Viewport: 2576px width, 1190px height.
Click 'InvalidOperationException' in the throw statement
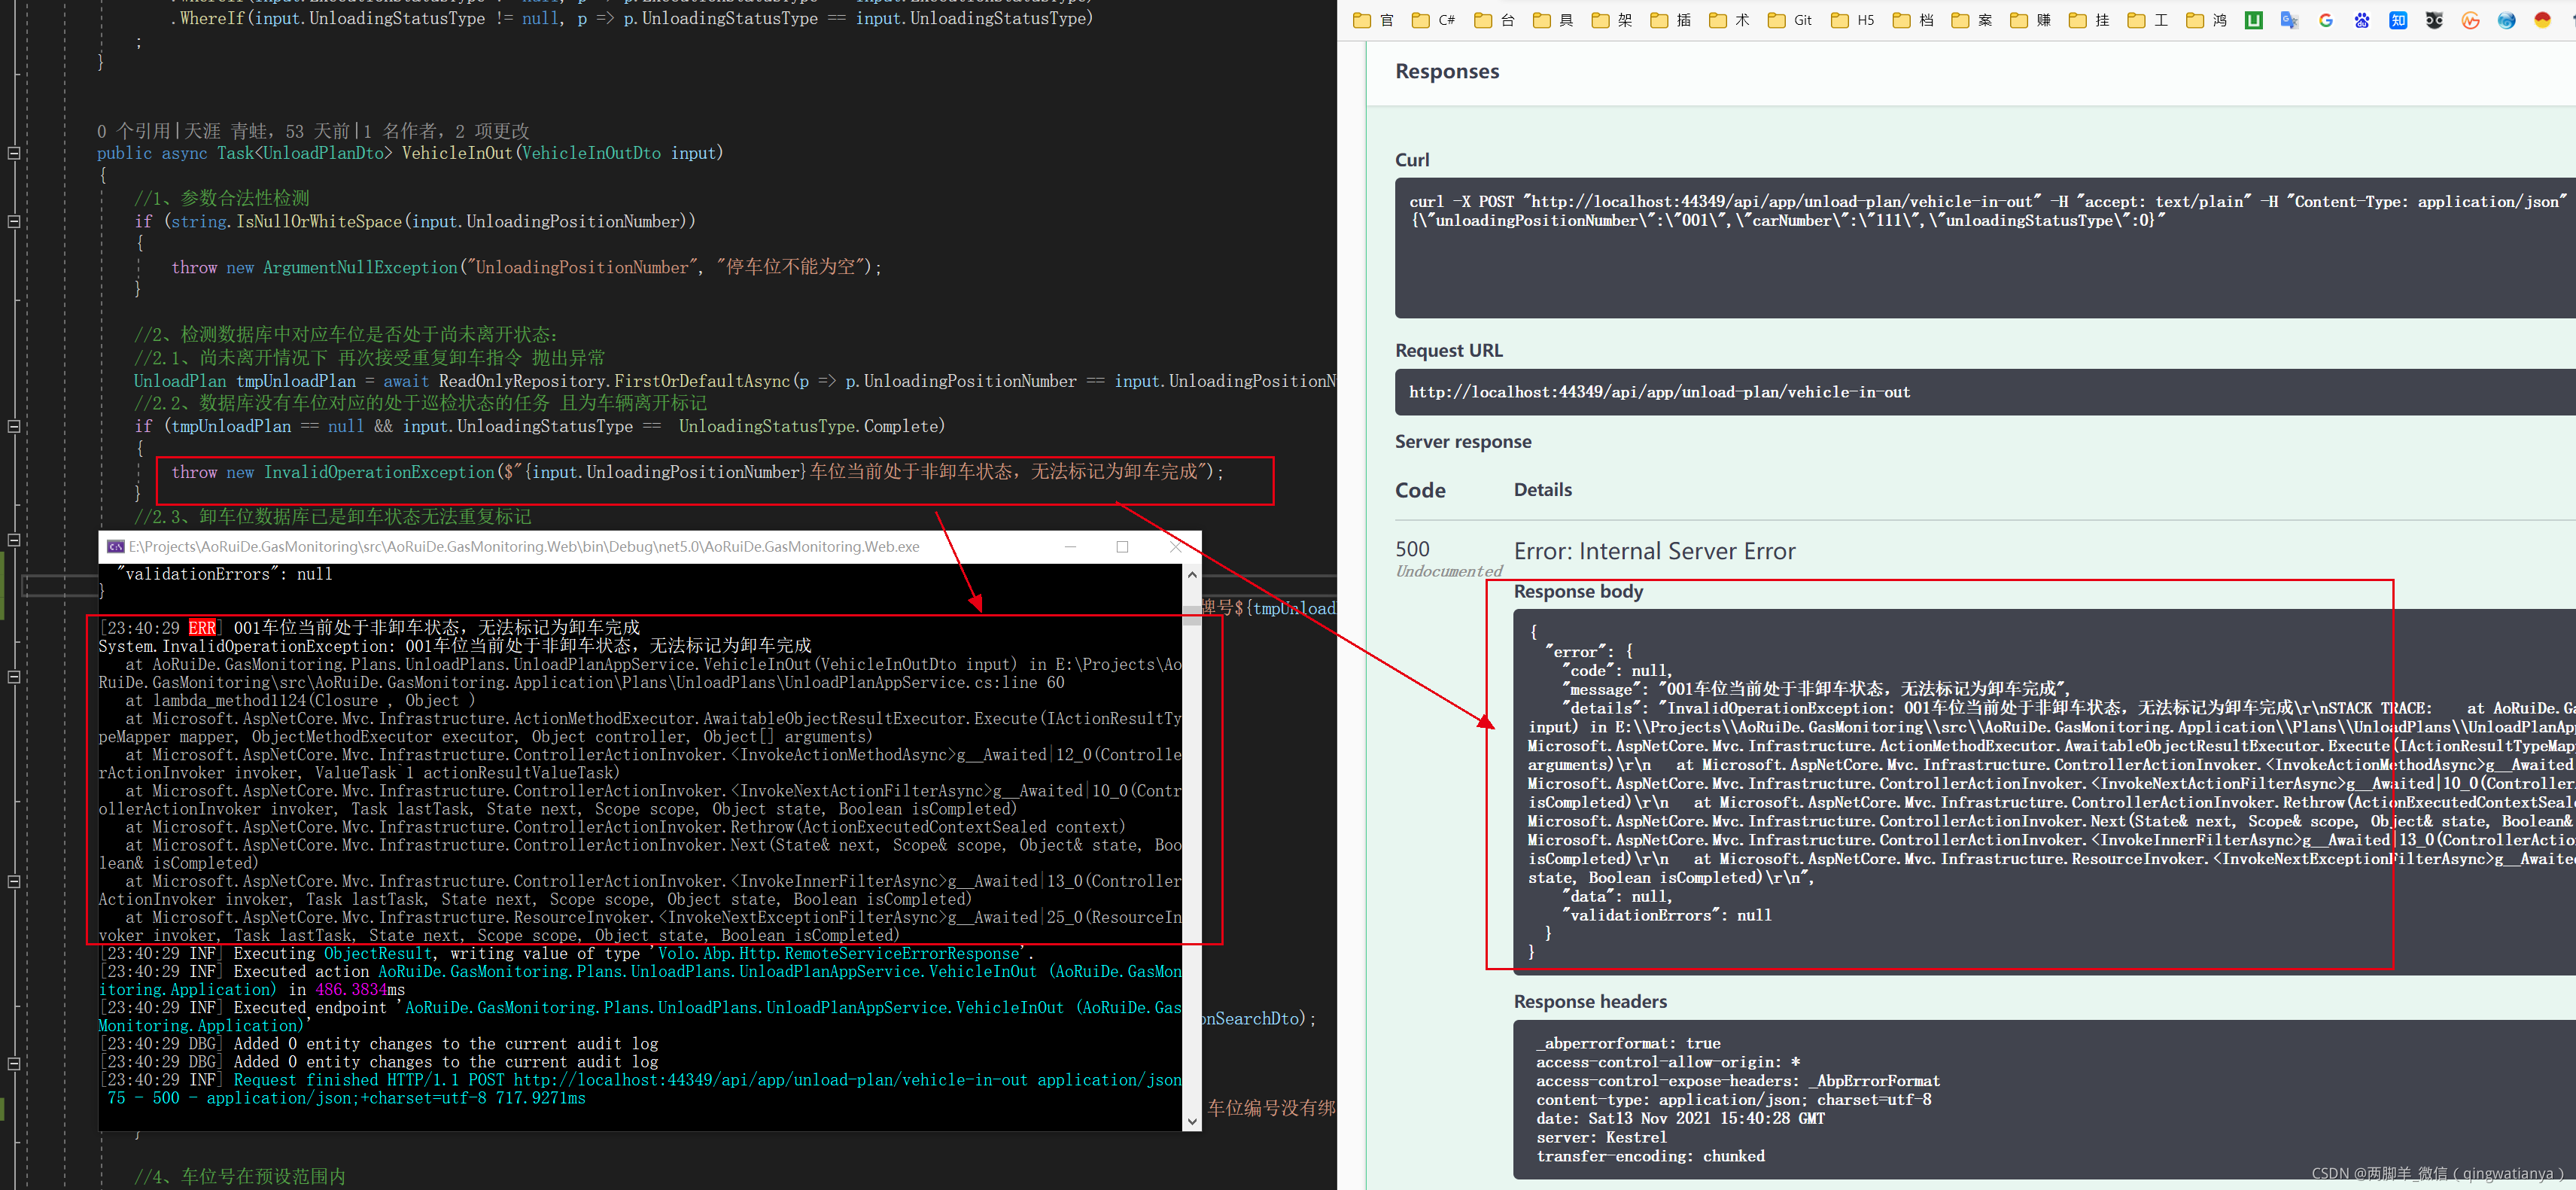pos(379,473)
